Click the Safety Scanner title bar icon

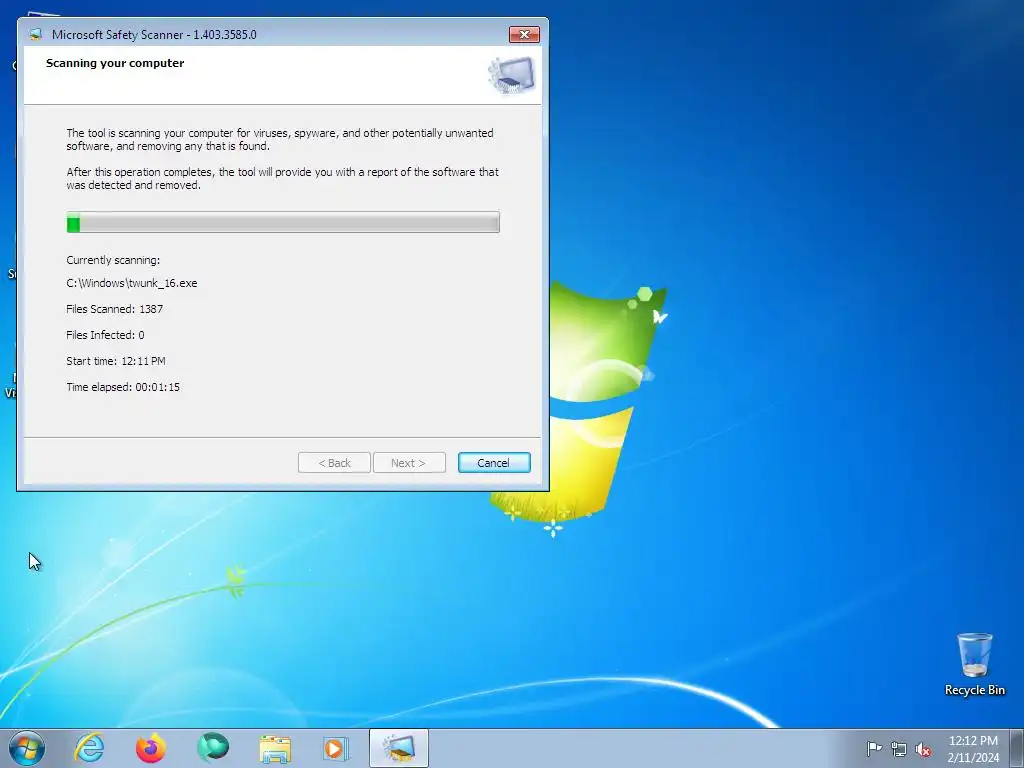(35, 34)
